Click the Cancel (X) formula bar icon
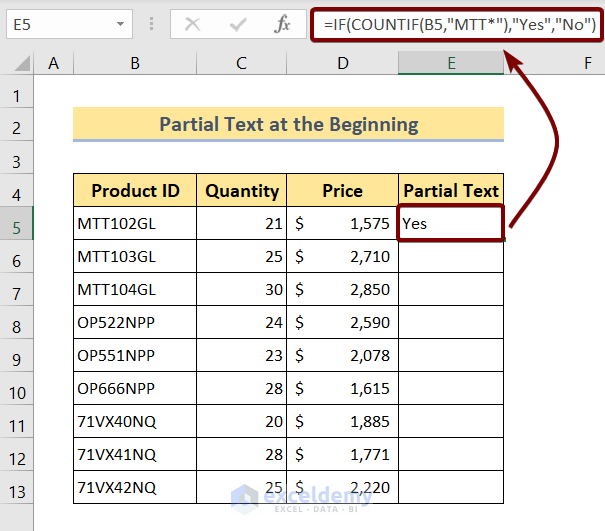Viewport: 605px width, 531px height. click(193, 24)
